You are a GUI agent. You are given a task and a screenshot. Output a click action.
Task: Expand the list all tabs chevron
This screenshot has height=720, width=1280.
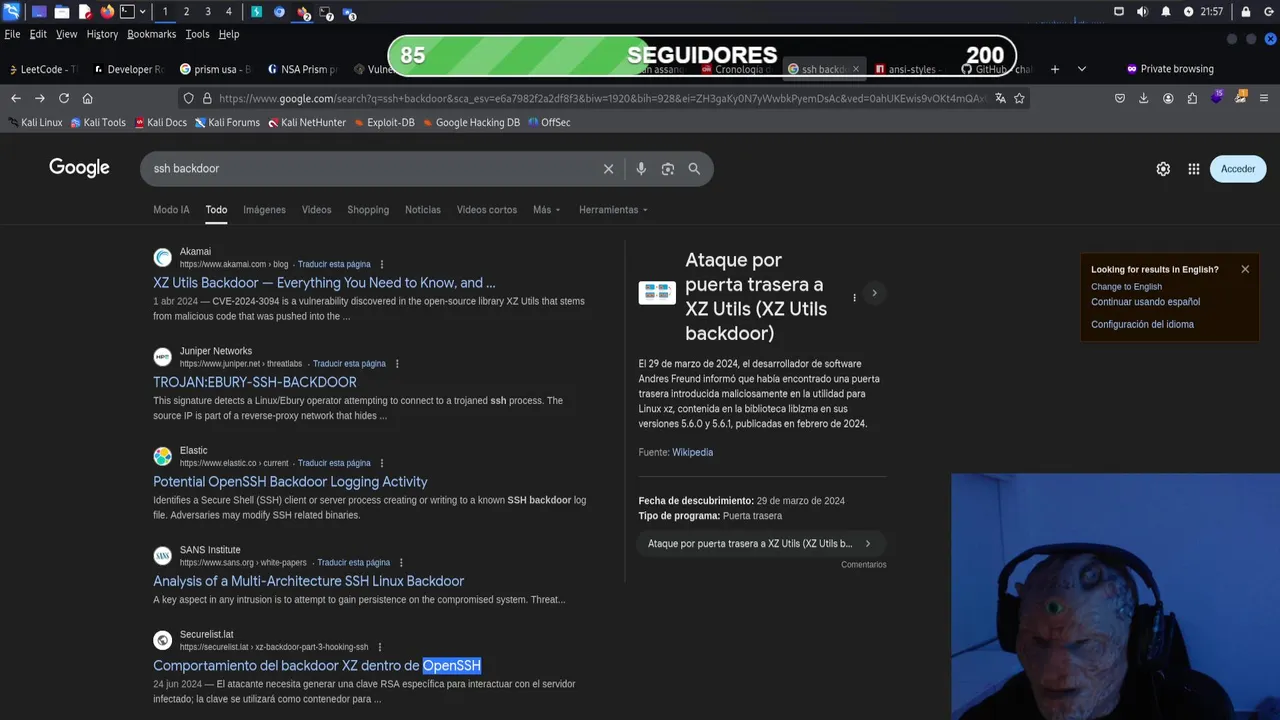pyautogui.click(x=1081, y=69)
